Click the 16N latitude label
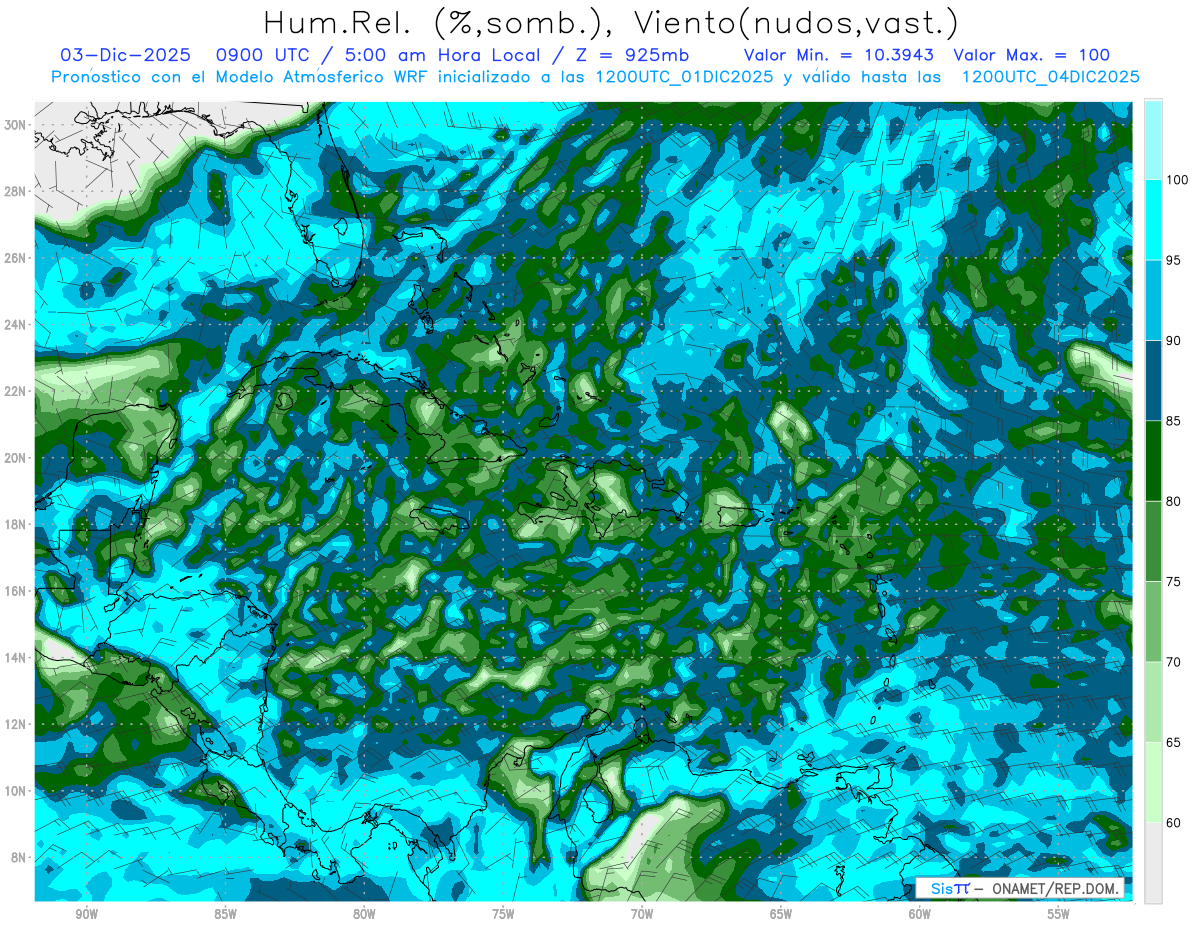 (x=16, y=591)
